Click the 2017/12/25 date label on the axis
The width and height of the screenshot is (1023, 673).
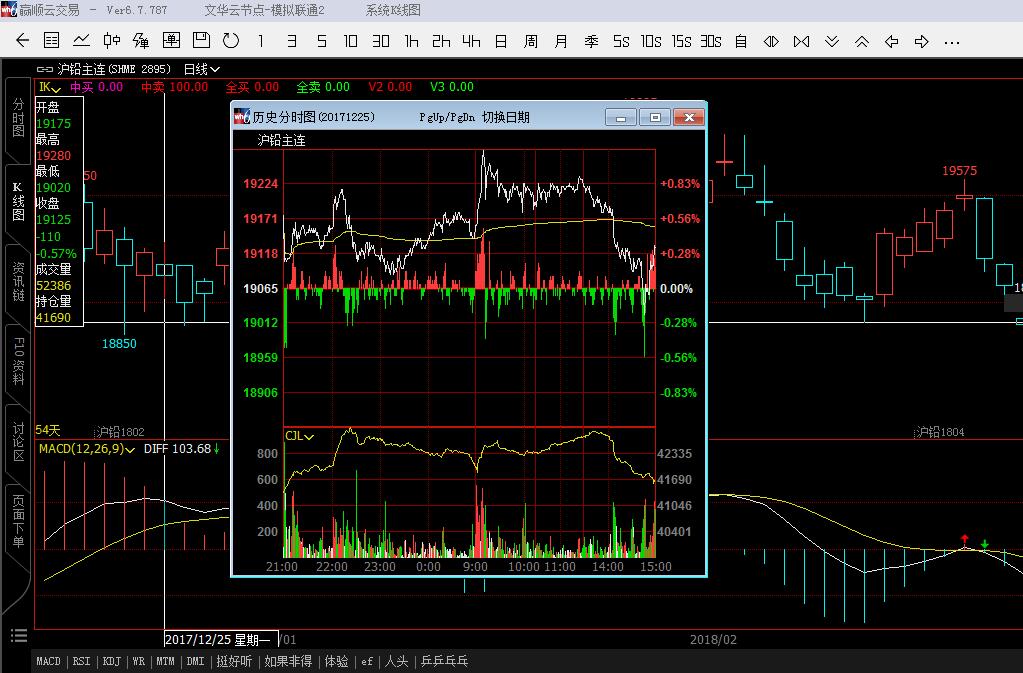pyautogui.click(x=211, y=639)
